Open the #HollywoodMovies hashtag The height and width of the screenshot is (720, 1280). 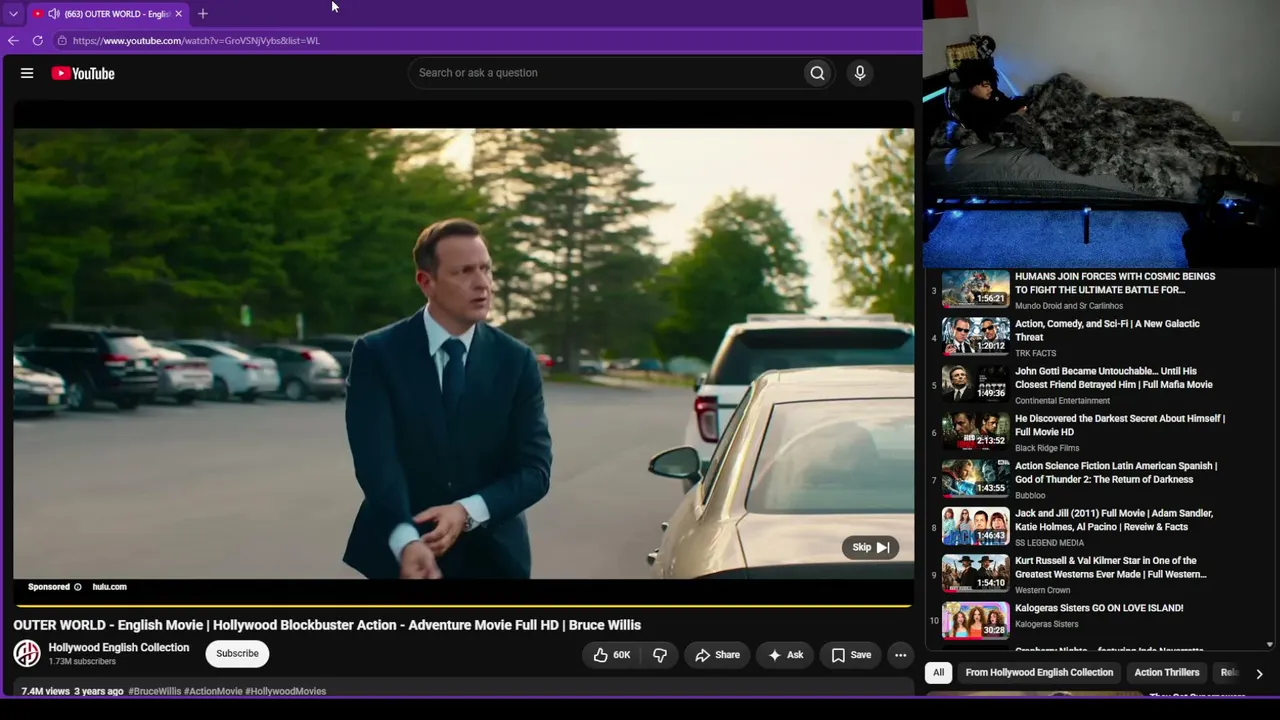285,691
